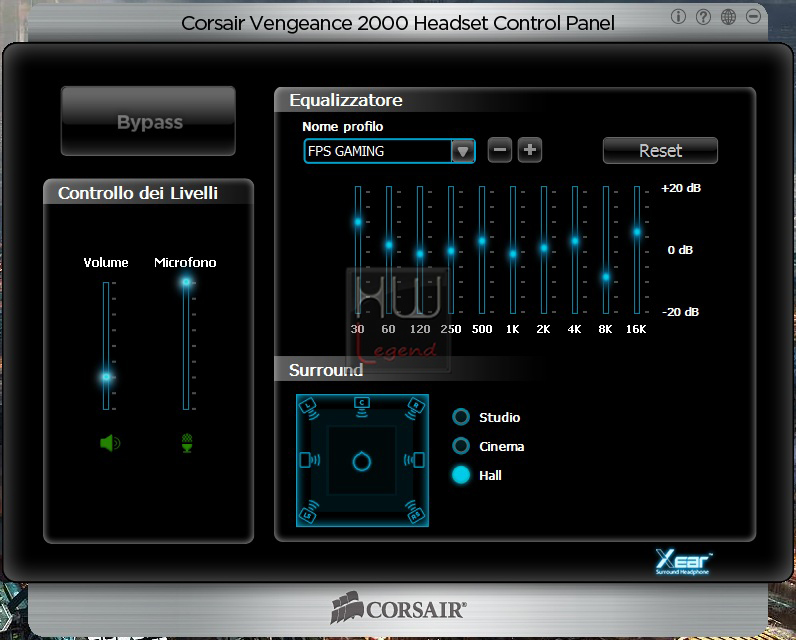
Task: Click the Xear Surround Headphone logo
Action: click(x=683, y=562)
